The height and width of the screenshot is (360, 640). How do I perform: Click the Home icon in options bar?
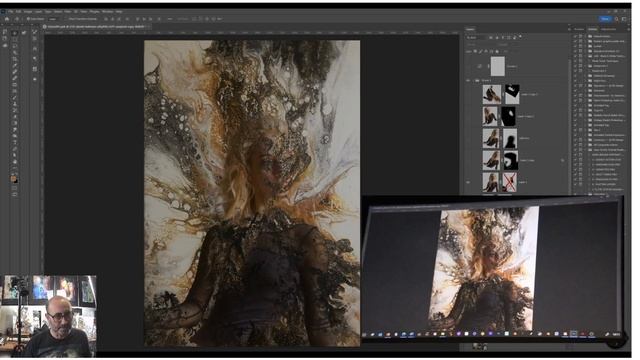(x=7, y=18)
